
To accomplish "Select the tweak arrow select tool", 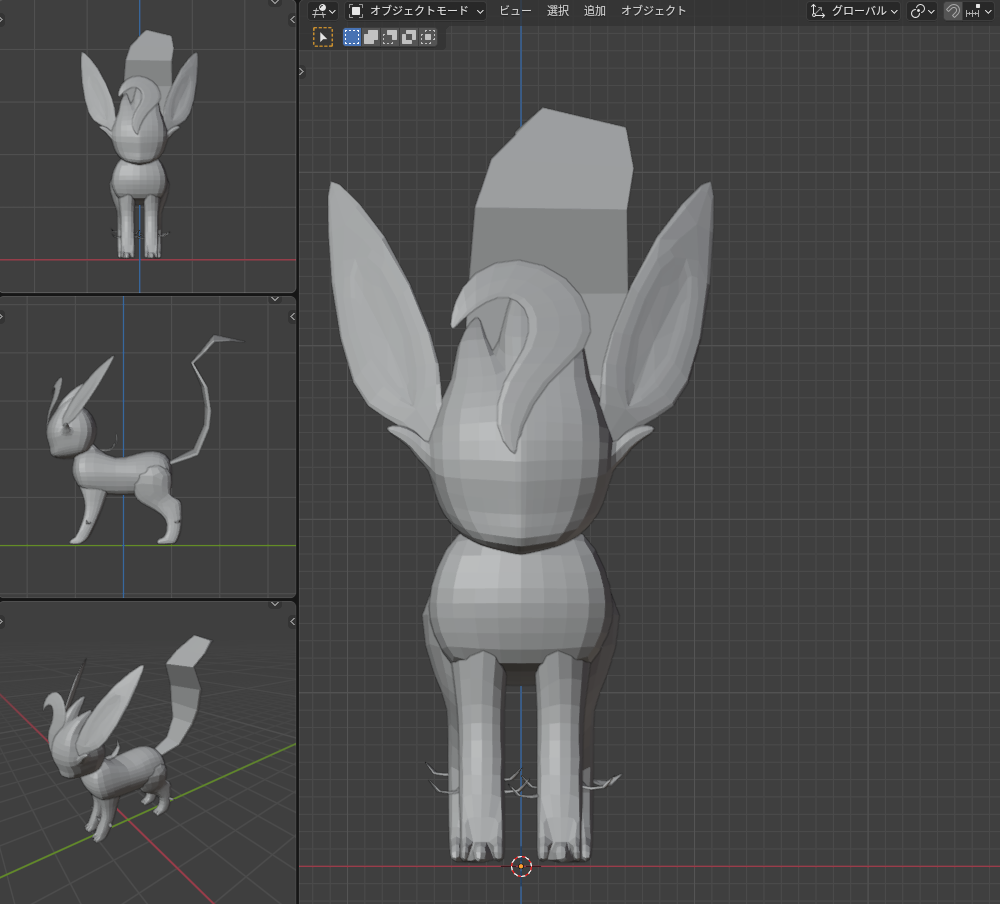I will [323, 37].
